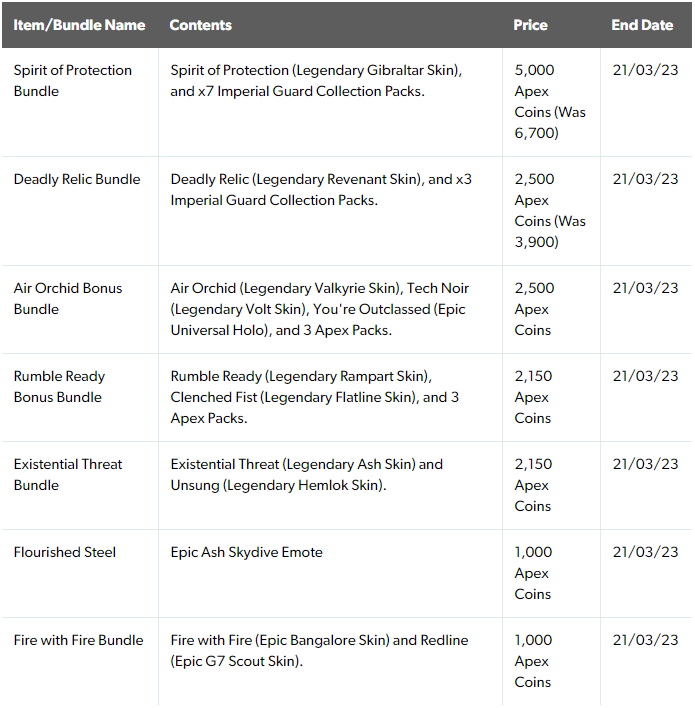This screenshot has height=708, width=695.
Task: Click the Contents column header
Action: click(201, 25)
